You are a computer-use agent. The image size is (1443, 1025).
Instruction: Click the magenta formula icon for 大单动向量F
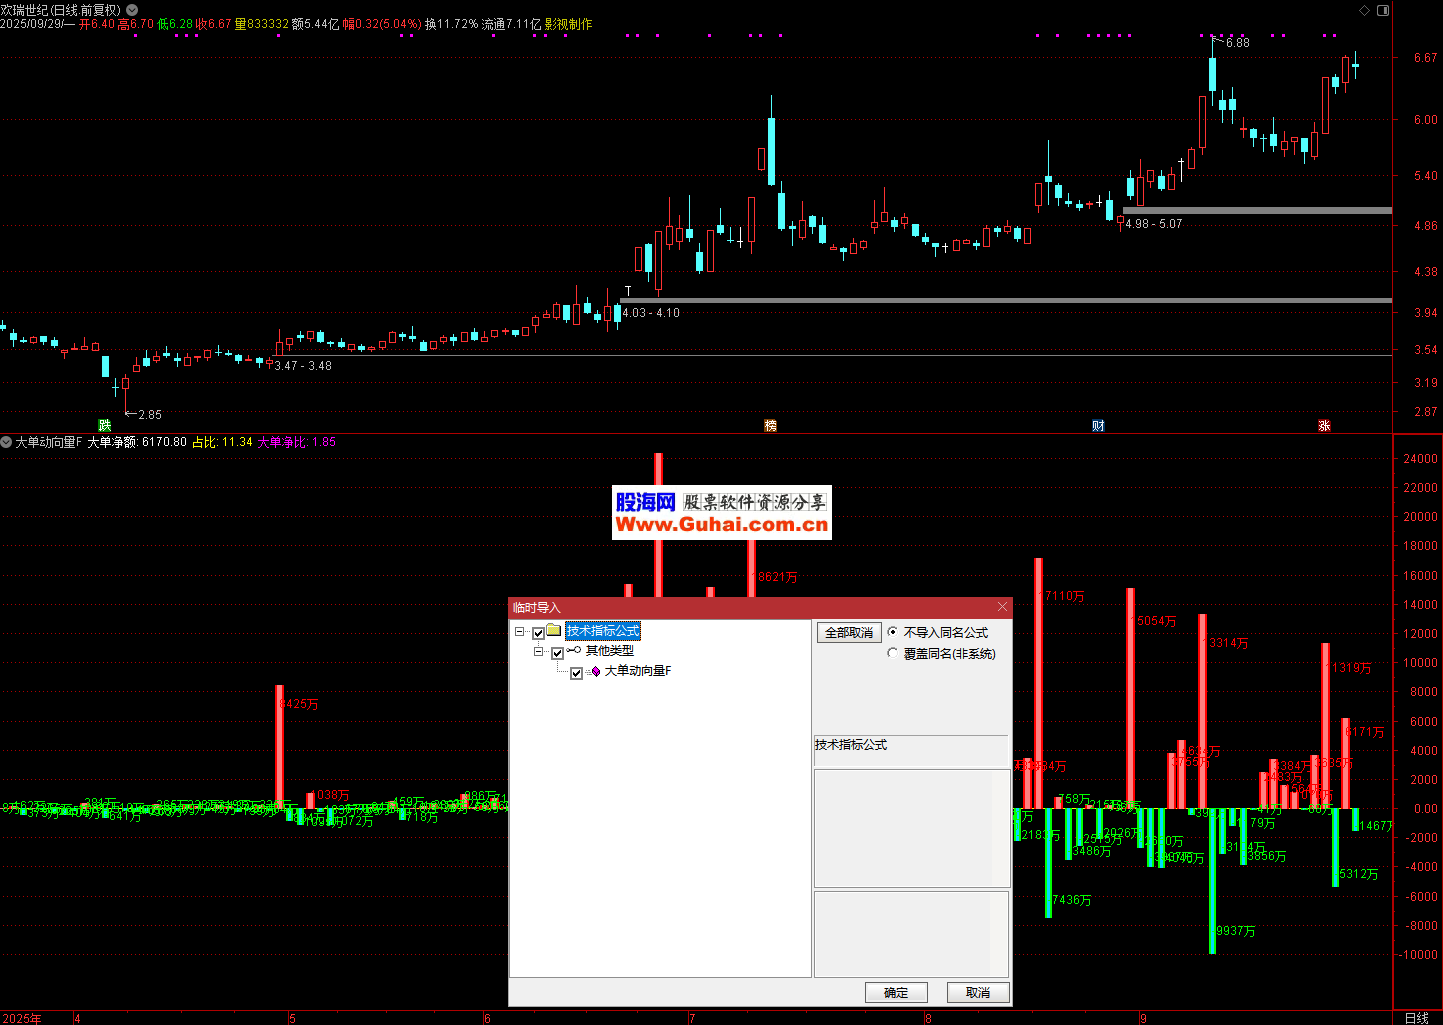click(x=595, y=672)
